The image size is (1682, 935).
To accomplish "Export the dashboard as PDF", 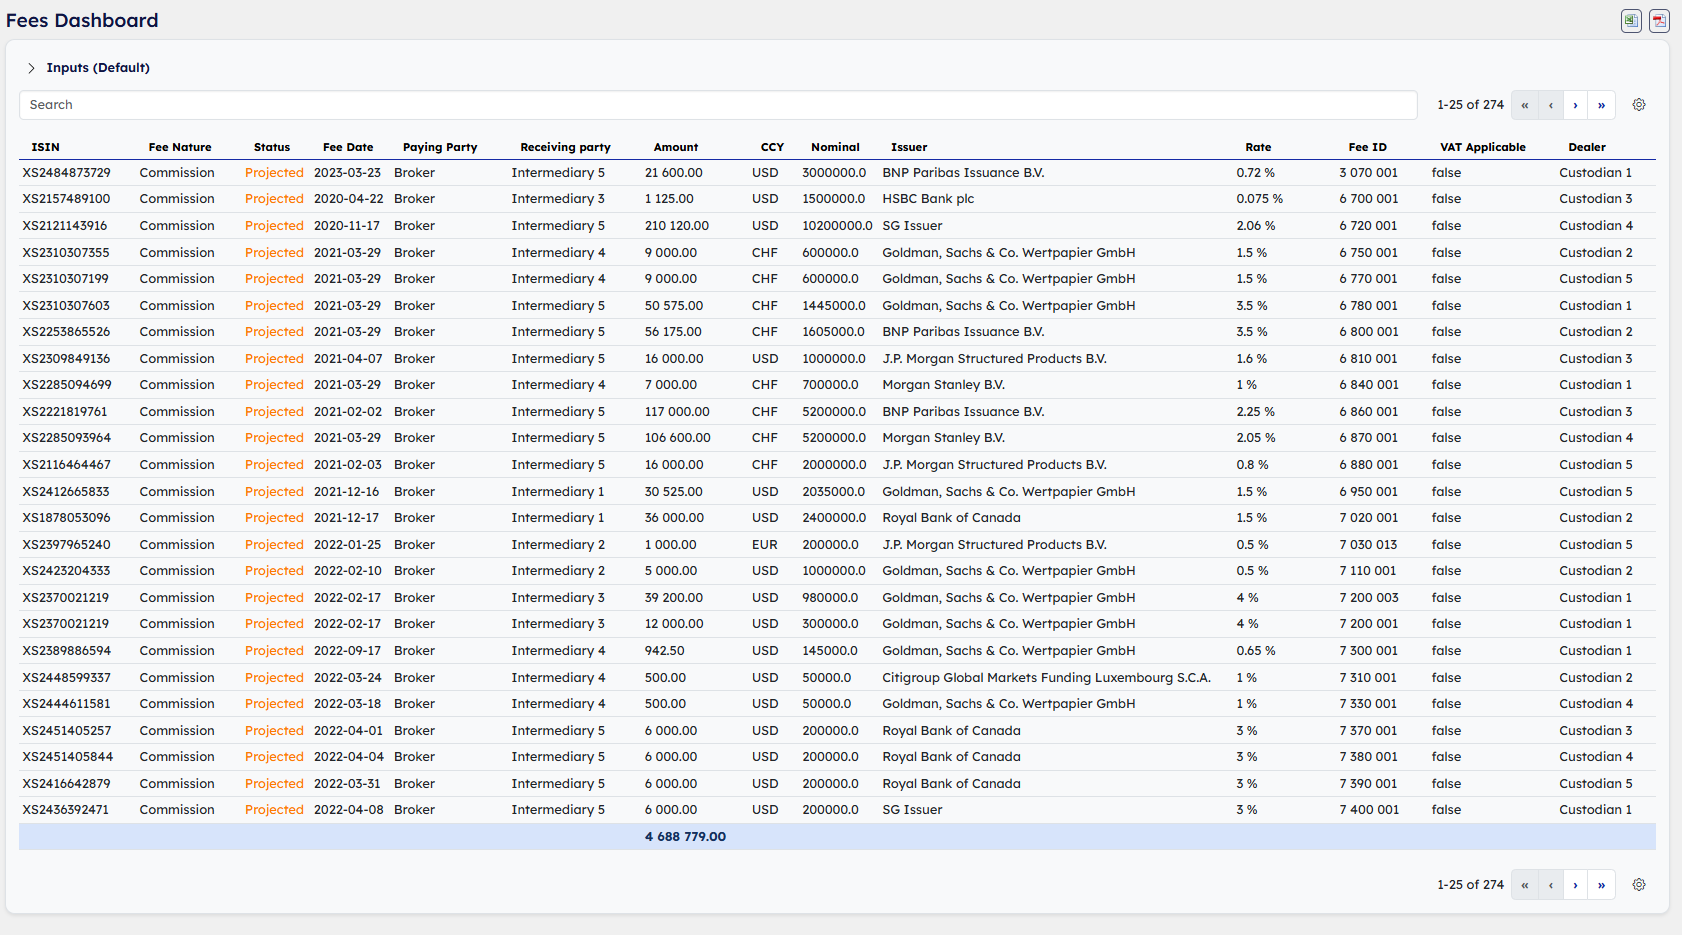I will pyautogui.click(x=1659, y=21).
